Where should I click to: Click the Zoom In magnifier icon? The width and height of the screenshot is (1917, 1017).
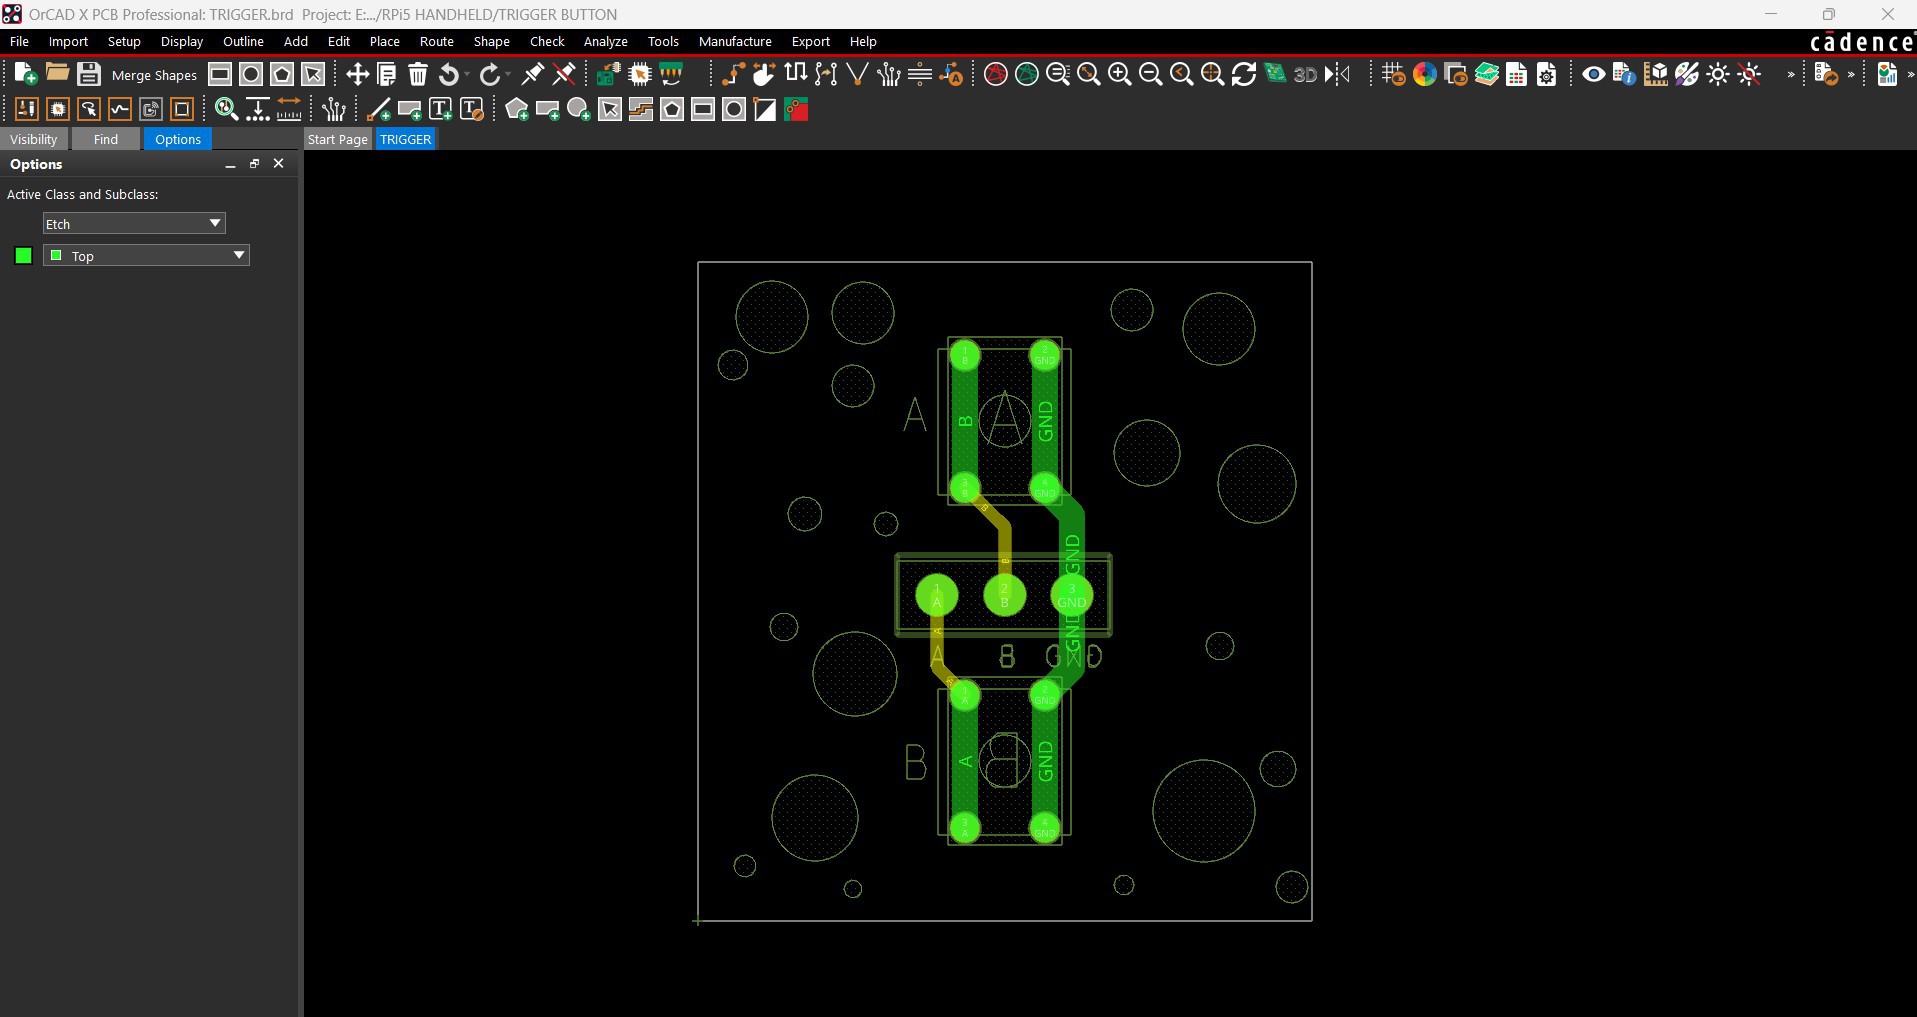(1119, 74)
